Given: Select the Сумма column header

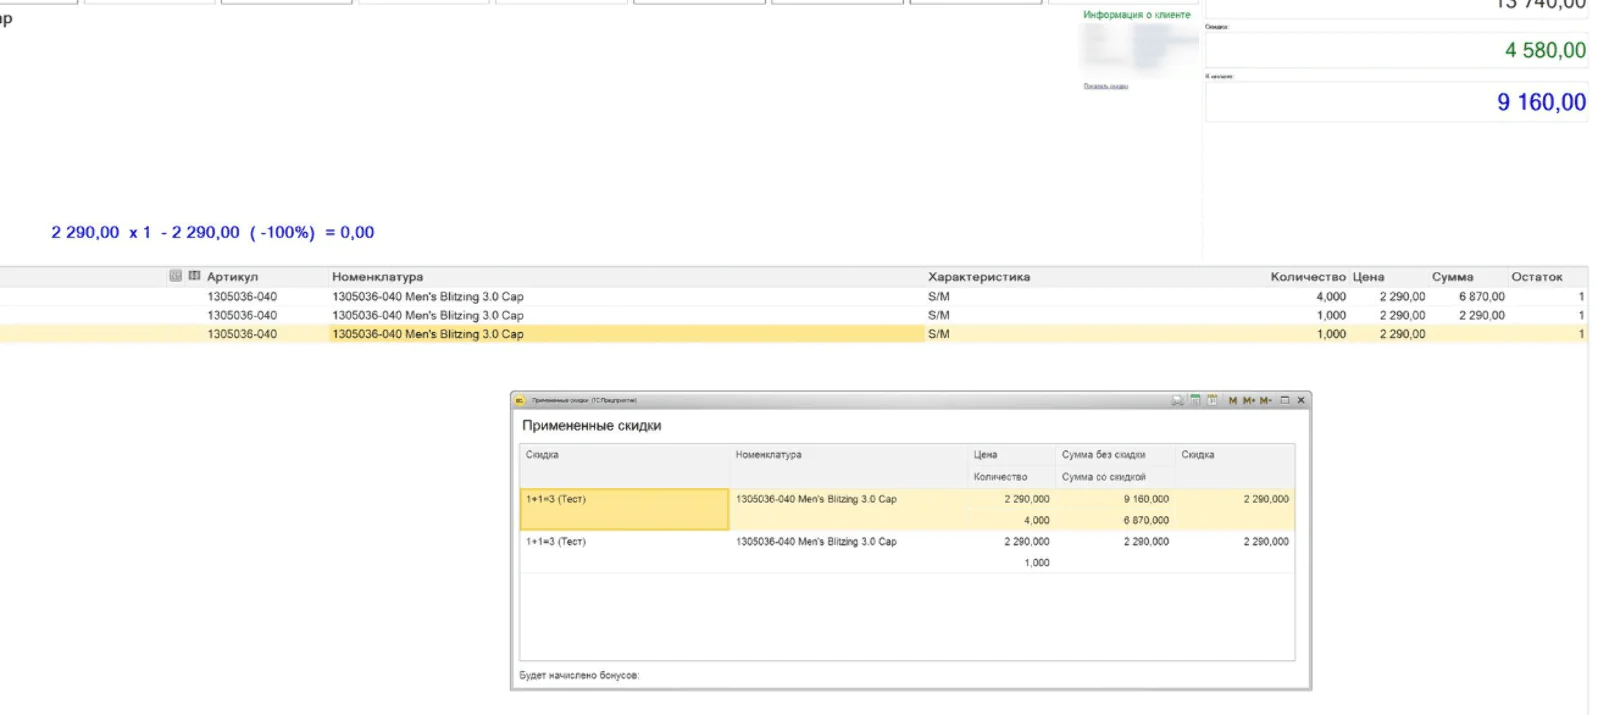Looking at the screenshot, I should tap(1452, 277).
